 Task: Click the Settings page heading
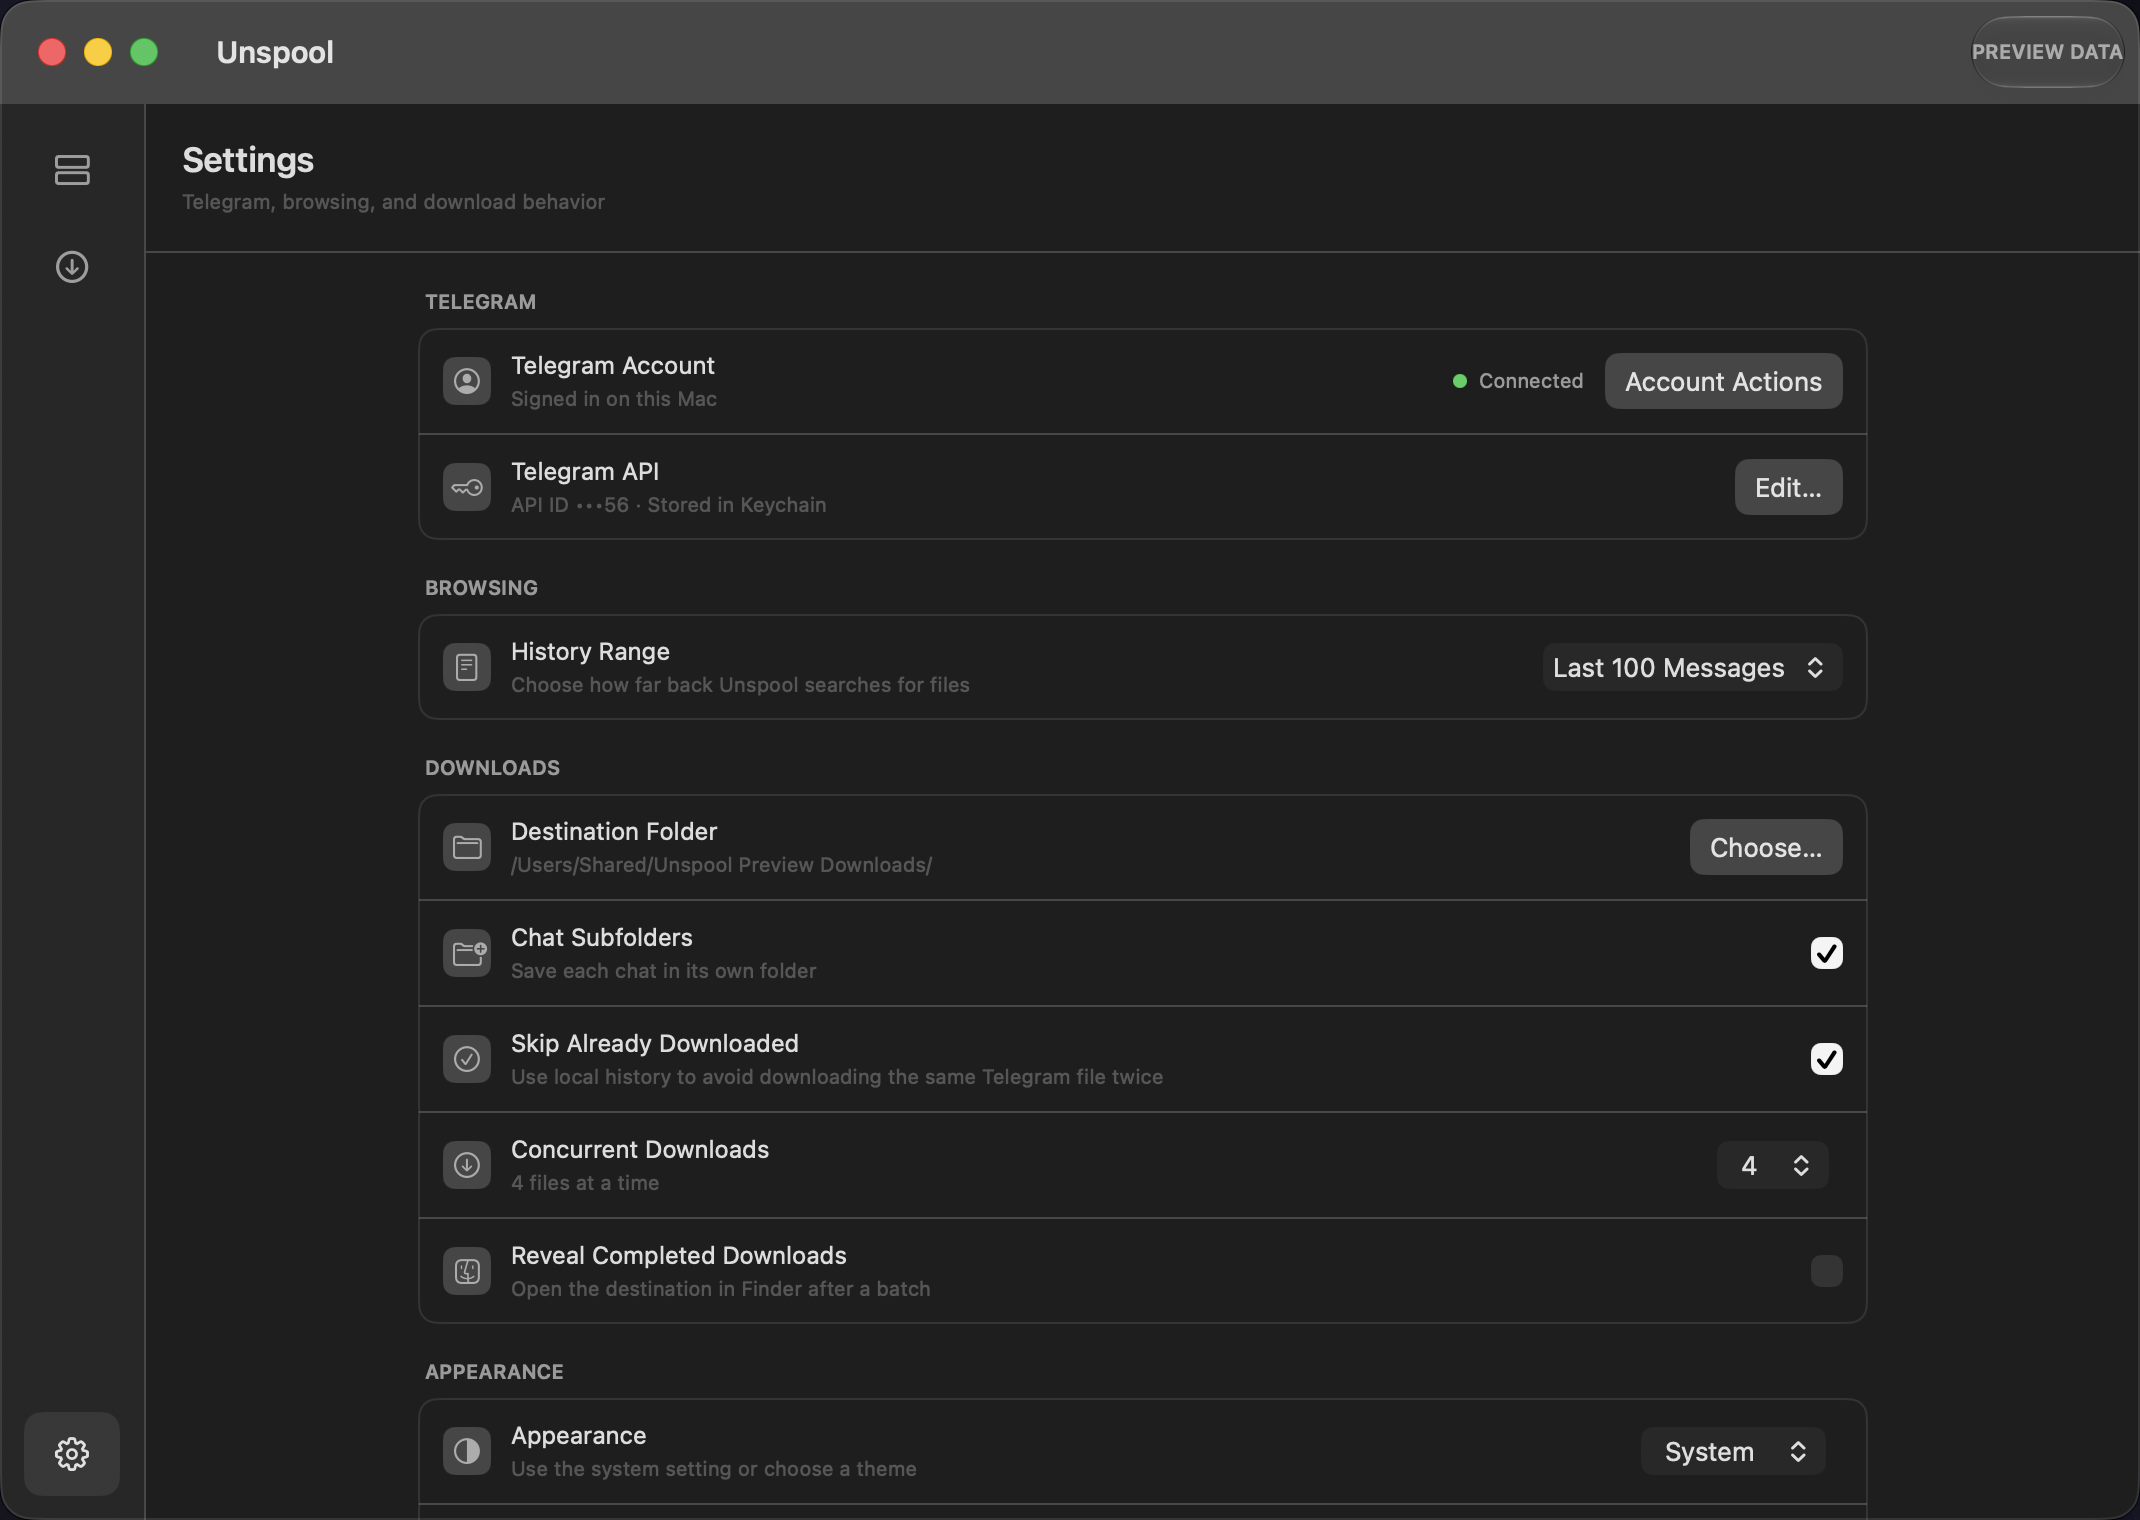pos(248,160)
